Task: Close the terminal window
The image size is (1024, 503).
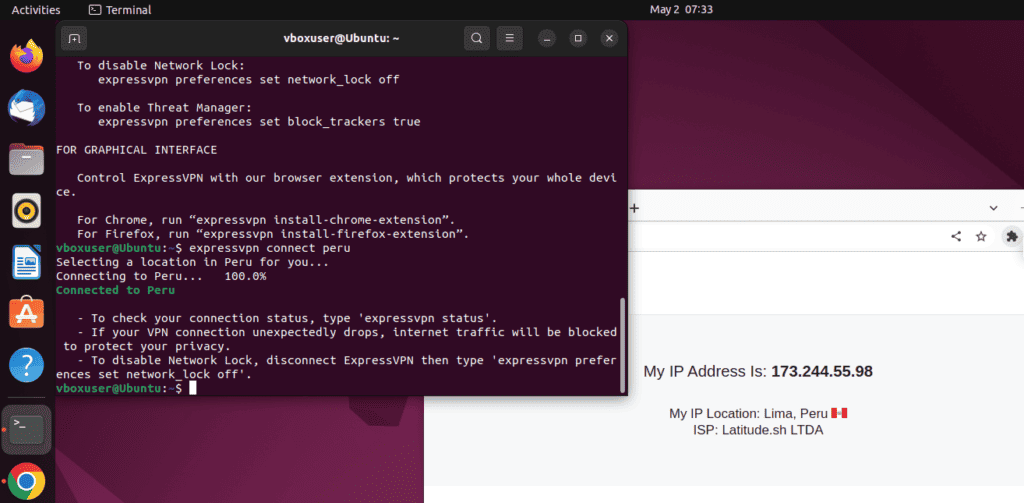Action: point(609,39)
